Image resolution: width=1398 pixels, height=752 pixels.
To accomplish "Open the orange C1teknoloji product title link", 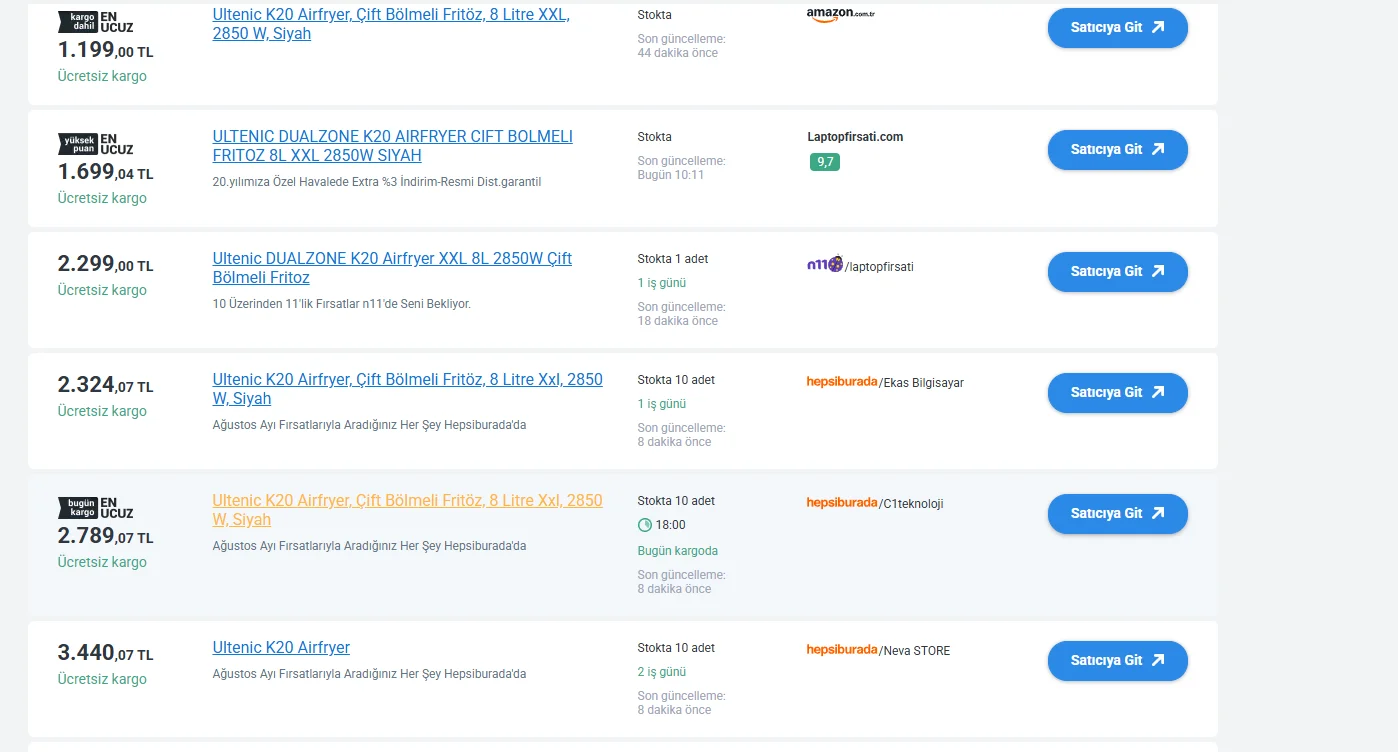I will 408,510.
